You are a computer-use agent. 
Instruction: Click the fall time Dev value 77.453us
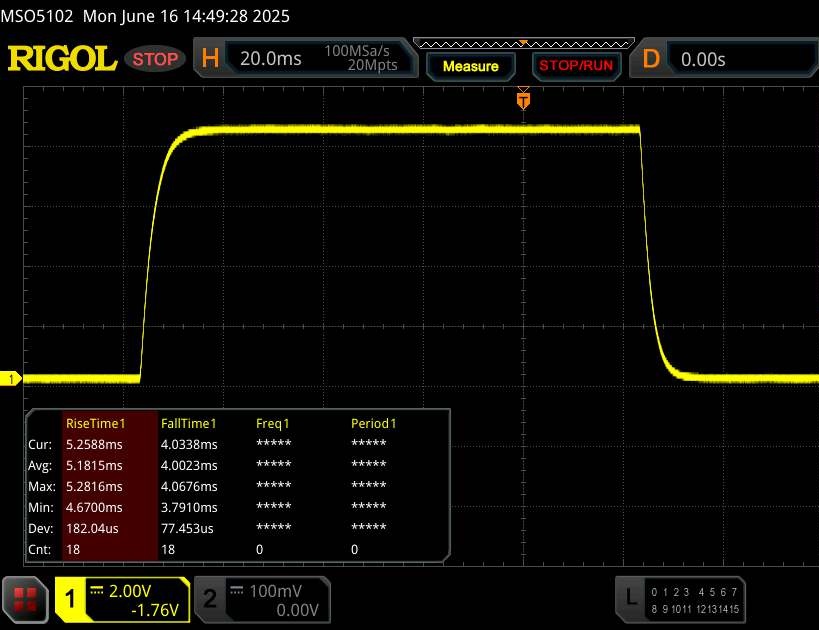[x=187, y=528]
